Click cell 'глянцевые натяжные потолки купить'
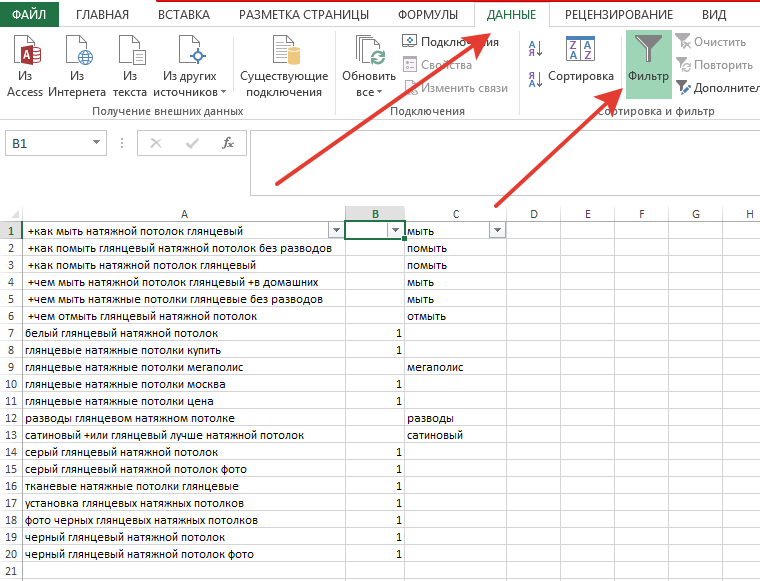The image size is (760, 581). [x=184, y=350]
